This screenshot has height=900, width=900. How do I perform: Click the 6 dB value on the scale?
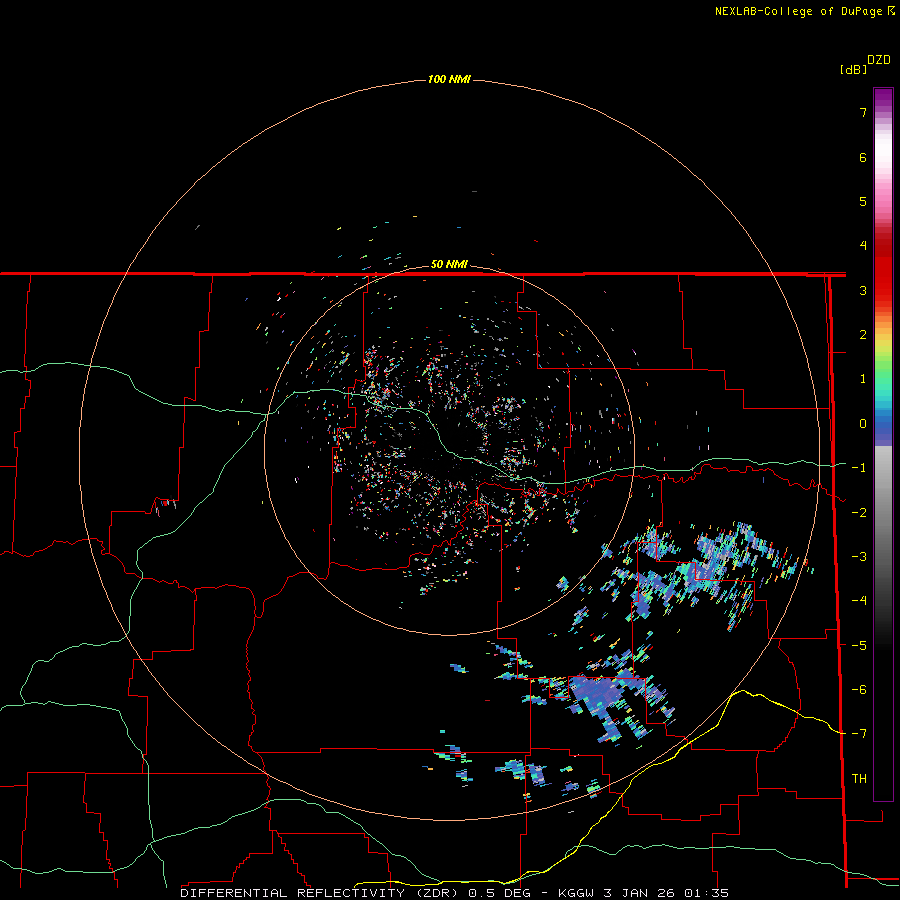click(863, 157)
